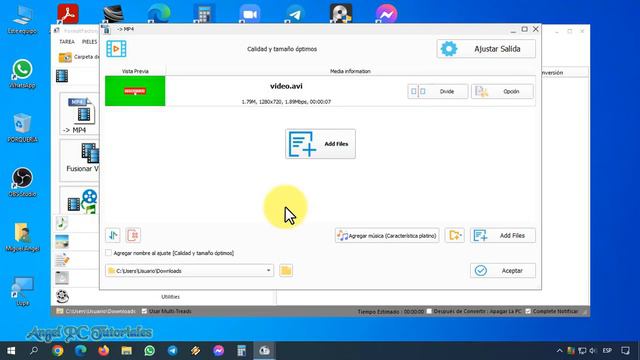
Task: Open the picture category icon
Action: coord(62,241)
